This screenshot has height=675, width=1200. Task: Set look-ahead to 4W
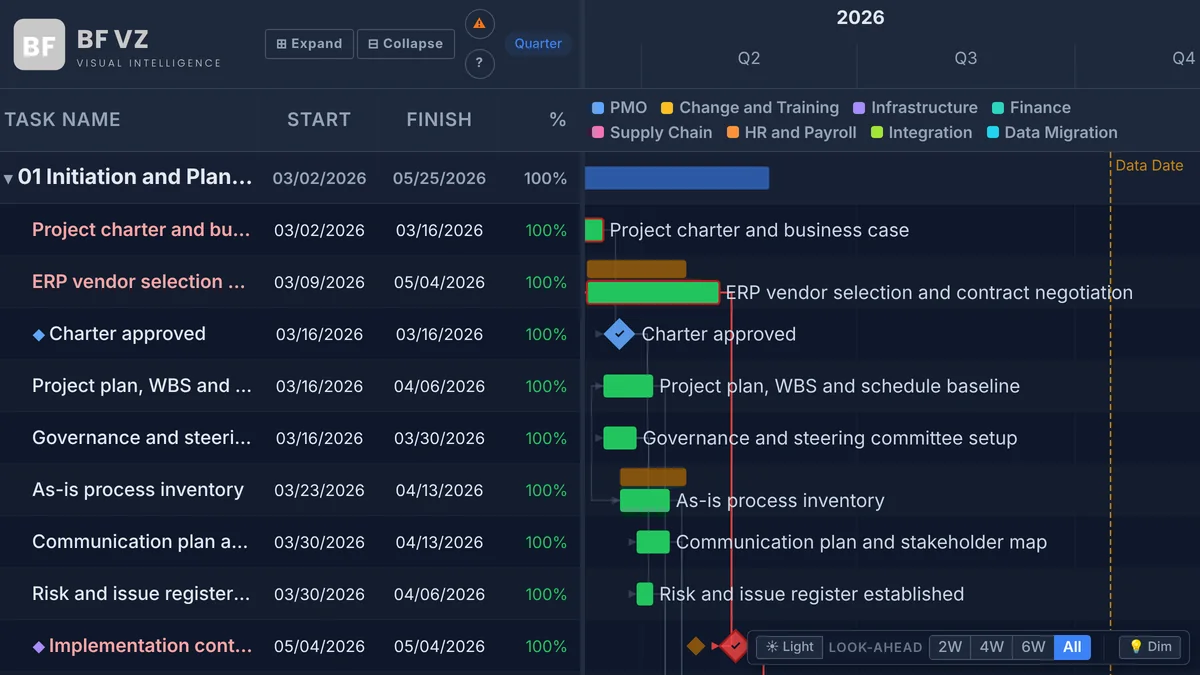coord(992,647)
